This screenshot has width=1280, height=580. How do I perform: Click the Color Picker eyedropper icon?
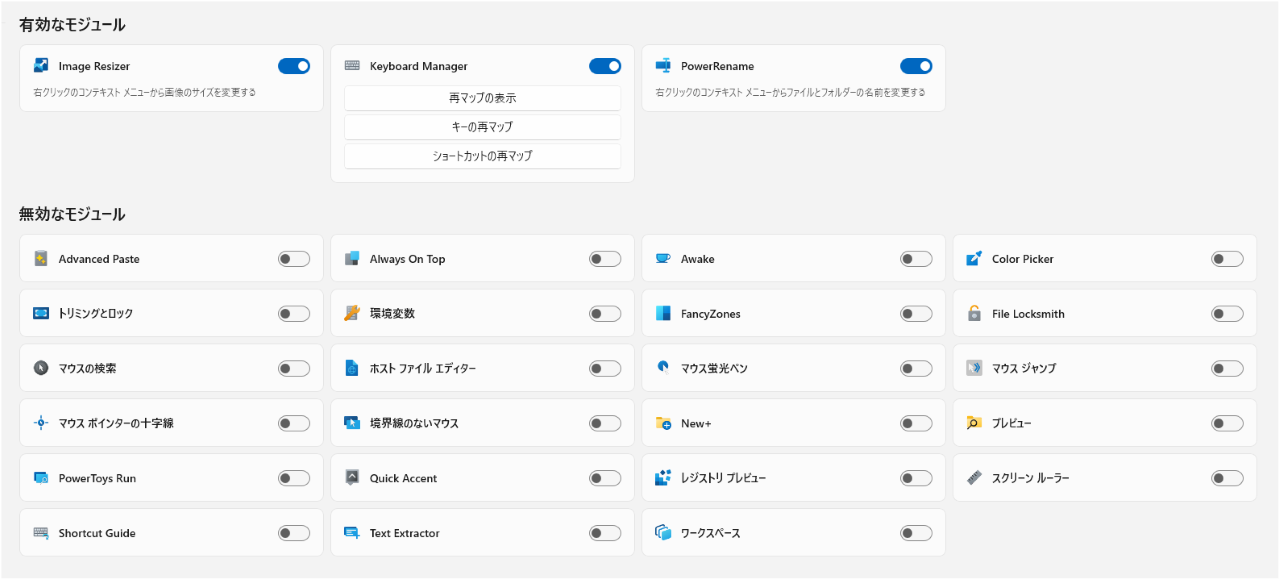click(x=974, y=259)
